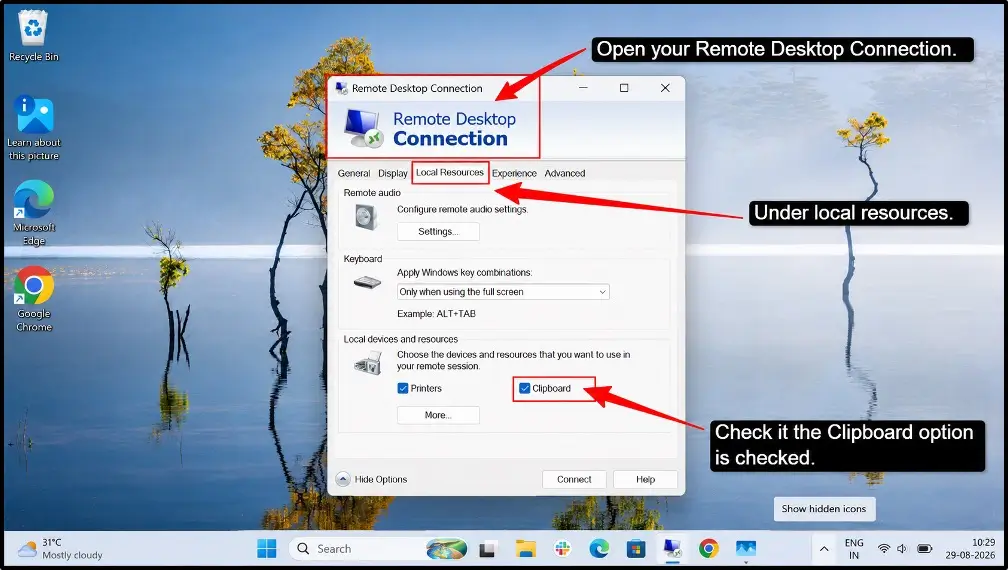Viewport: 1008px width, 570px height.
Task: Switch to the General tab
Action: pyautogui.click(x=354, y=174)
